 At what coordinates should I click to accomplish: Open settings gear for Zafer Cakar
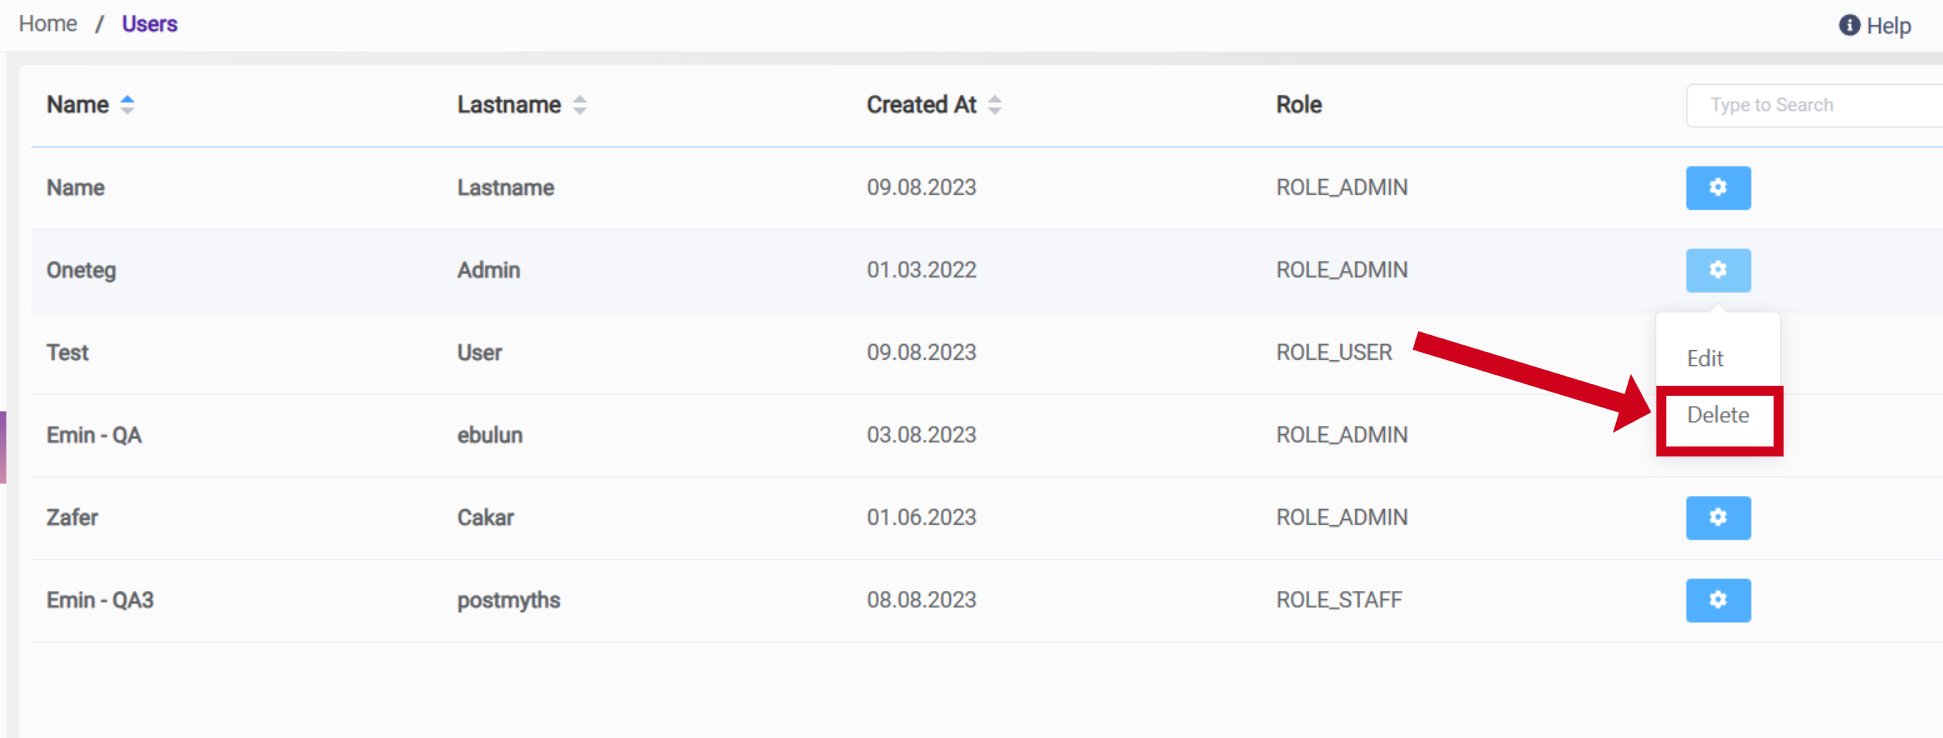pos(1717,518)
